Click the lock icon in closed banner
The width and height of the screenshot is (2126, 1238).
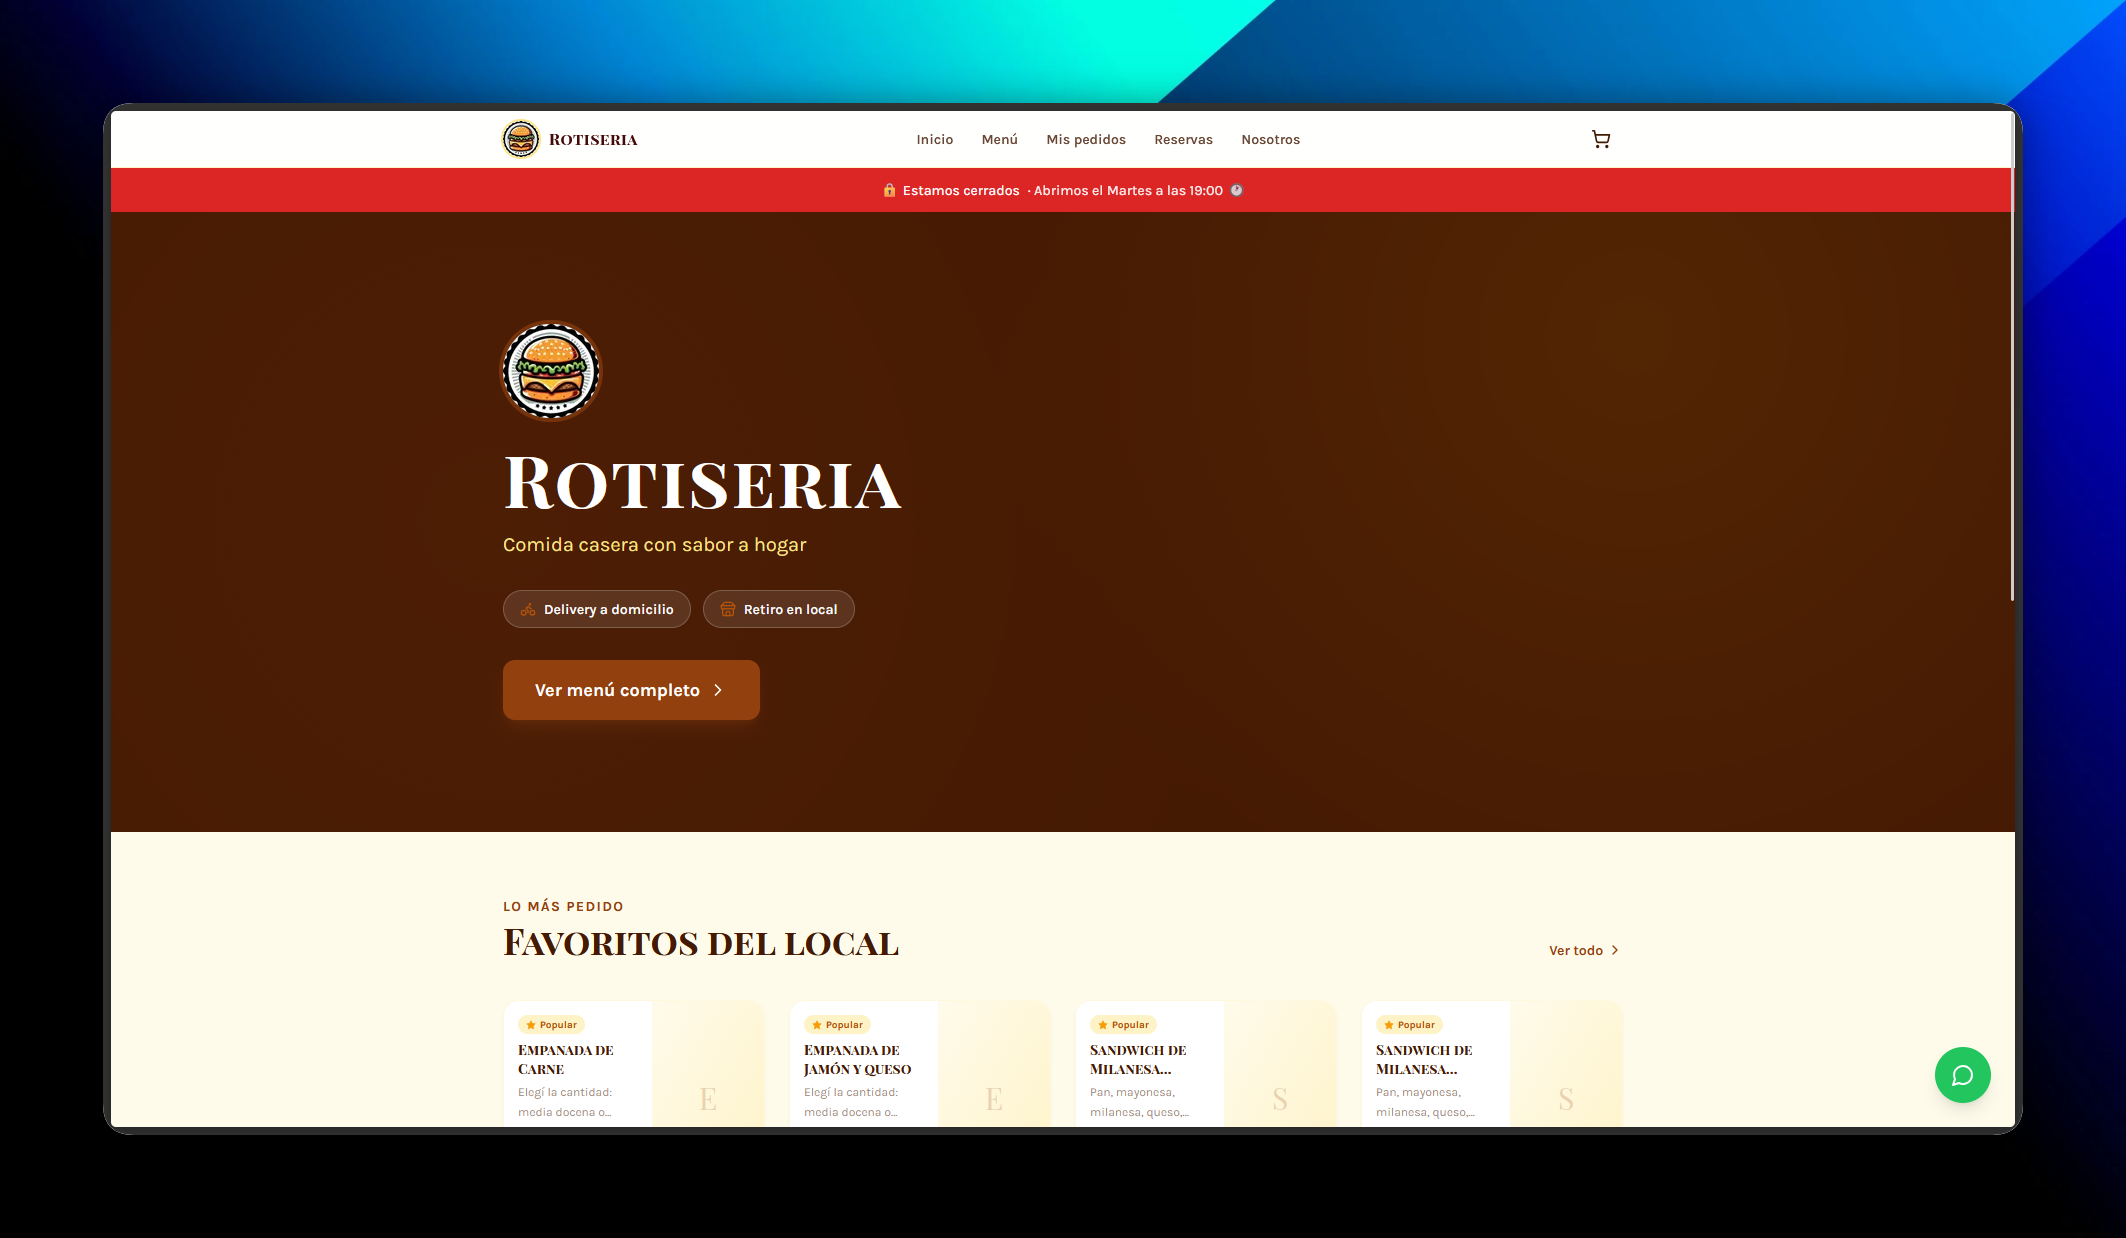pos(889,190)
